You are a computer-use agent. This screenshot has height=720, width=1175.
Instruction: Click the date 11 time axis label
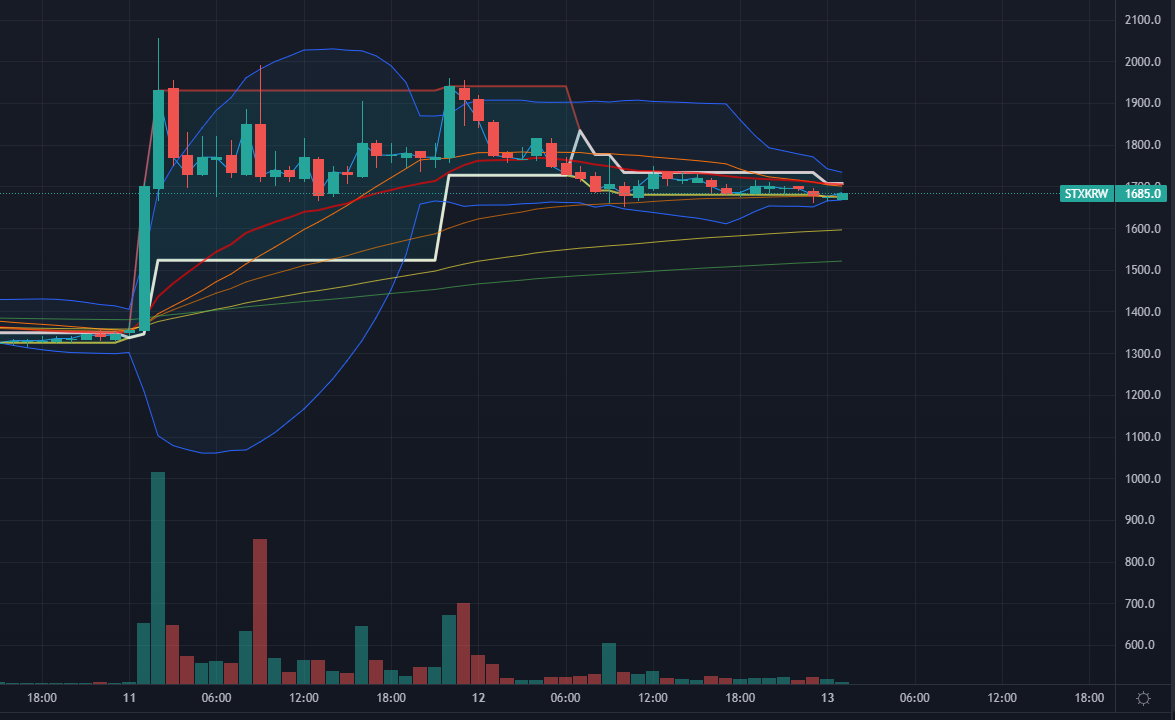tap(129, 698)
